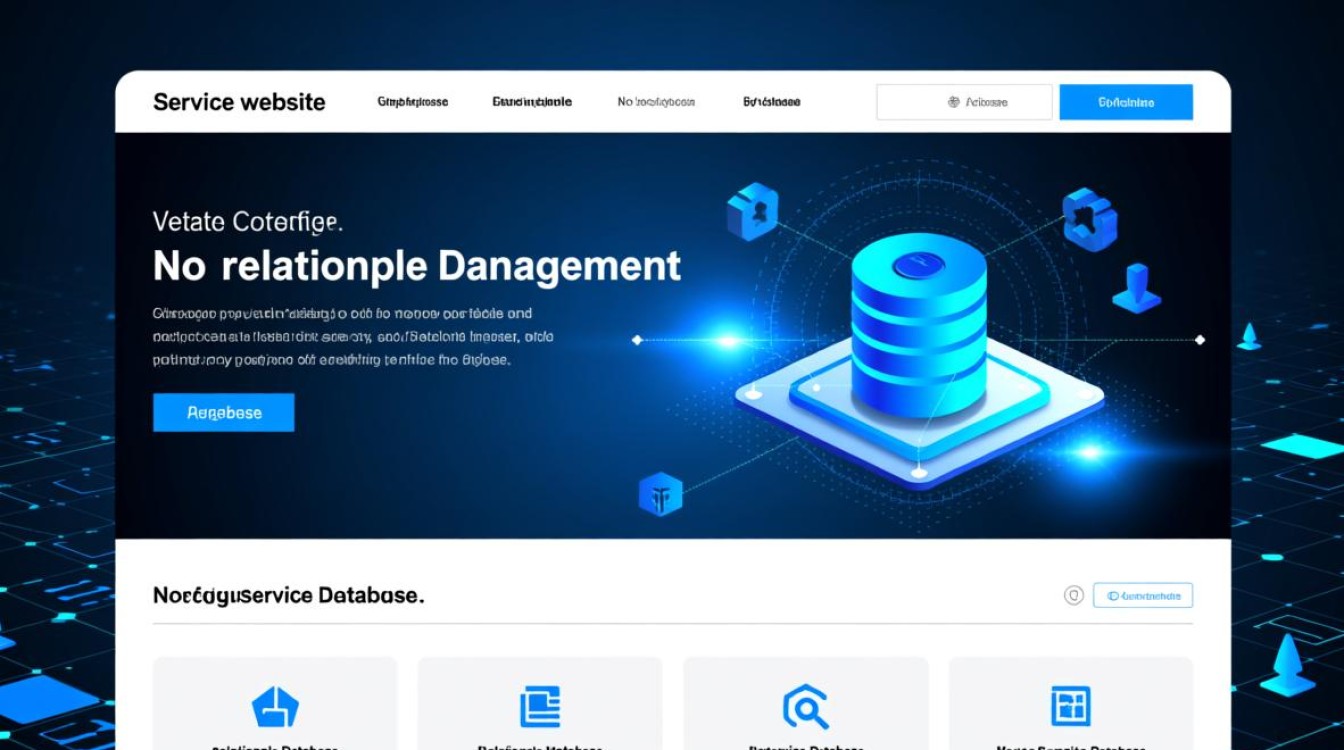Open the first navigation menu item
Image resolution: width=1344 pixels, height=750 pixels.
(x=412, y=102)
